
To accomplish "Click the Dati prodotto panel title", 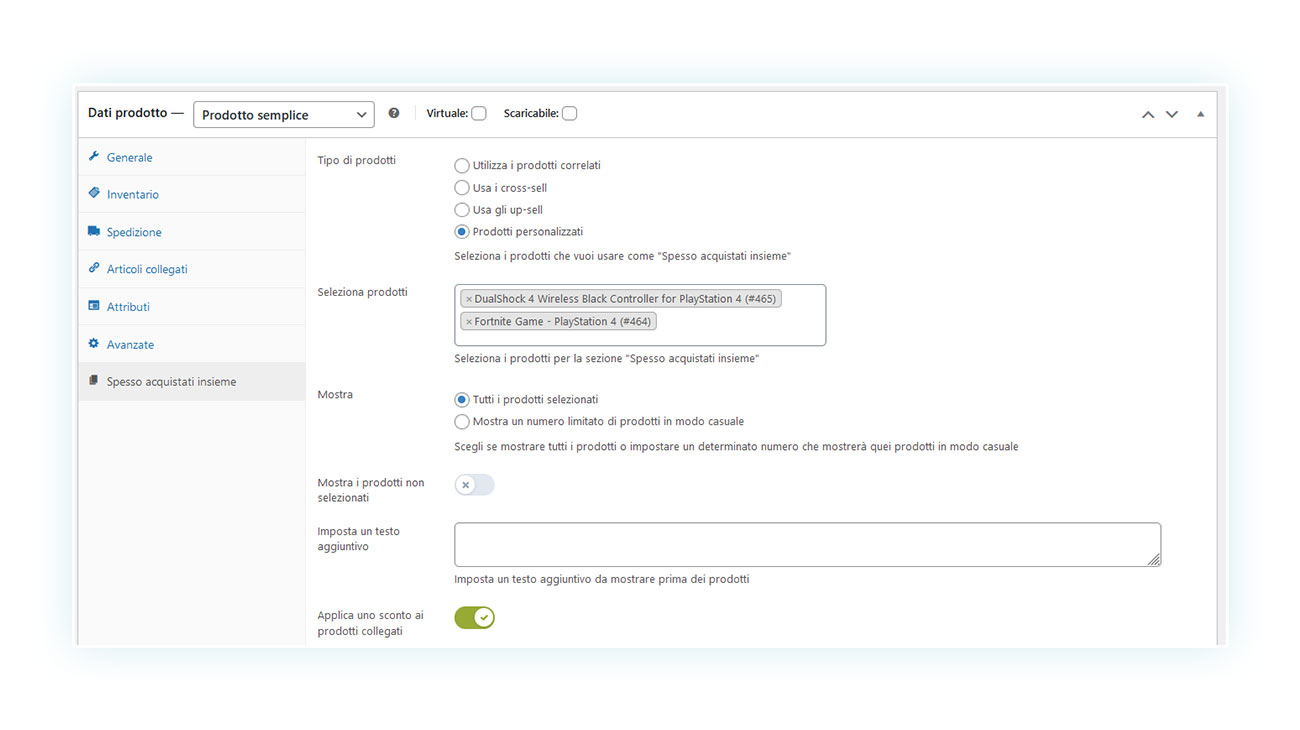I will 128,113.
